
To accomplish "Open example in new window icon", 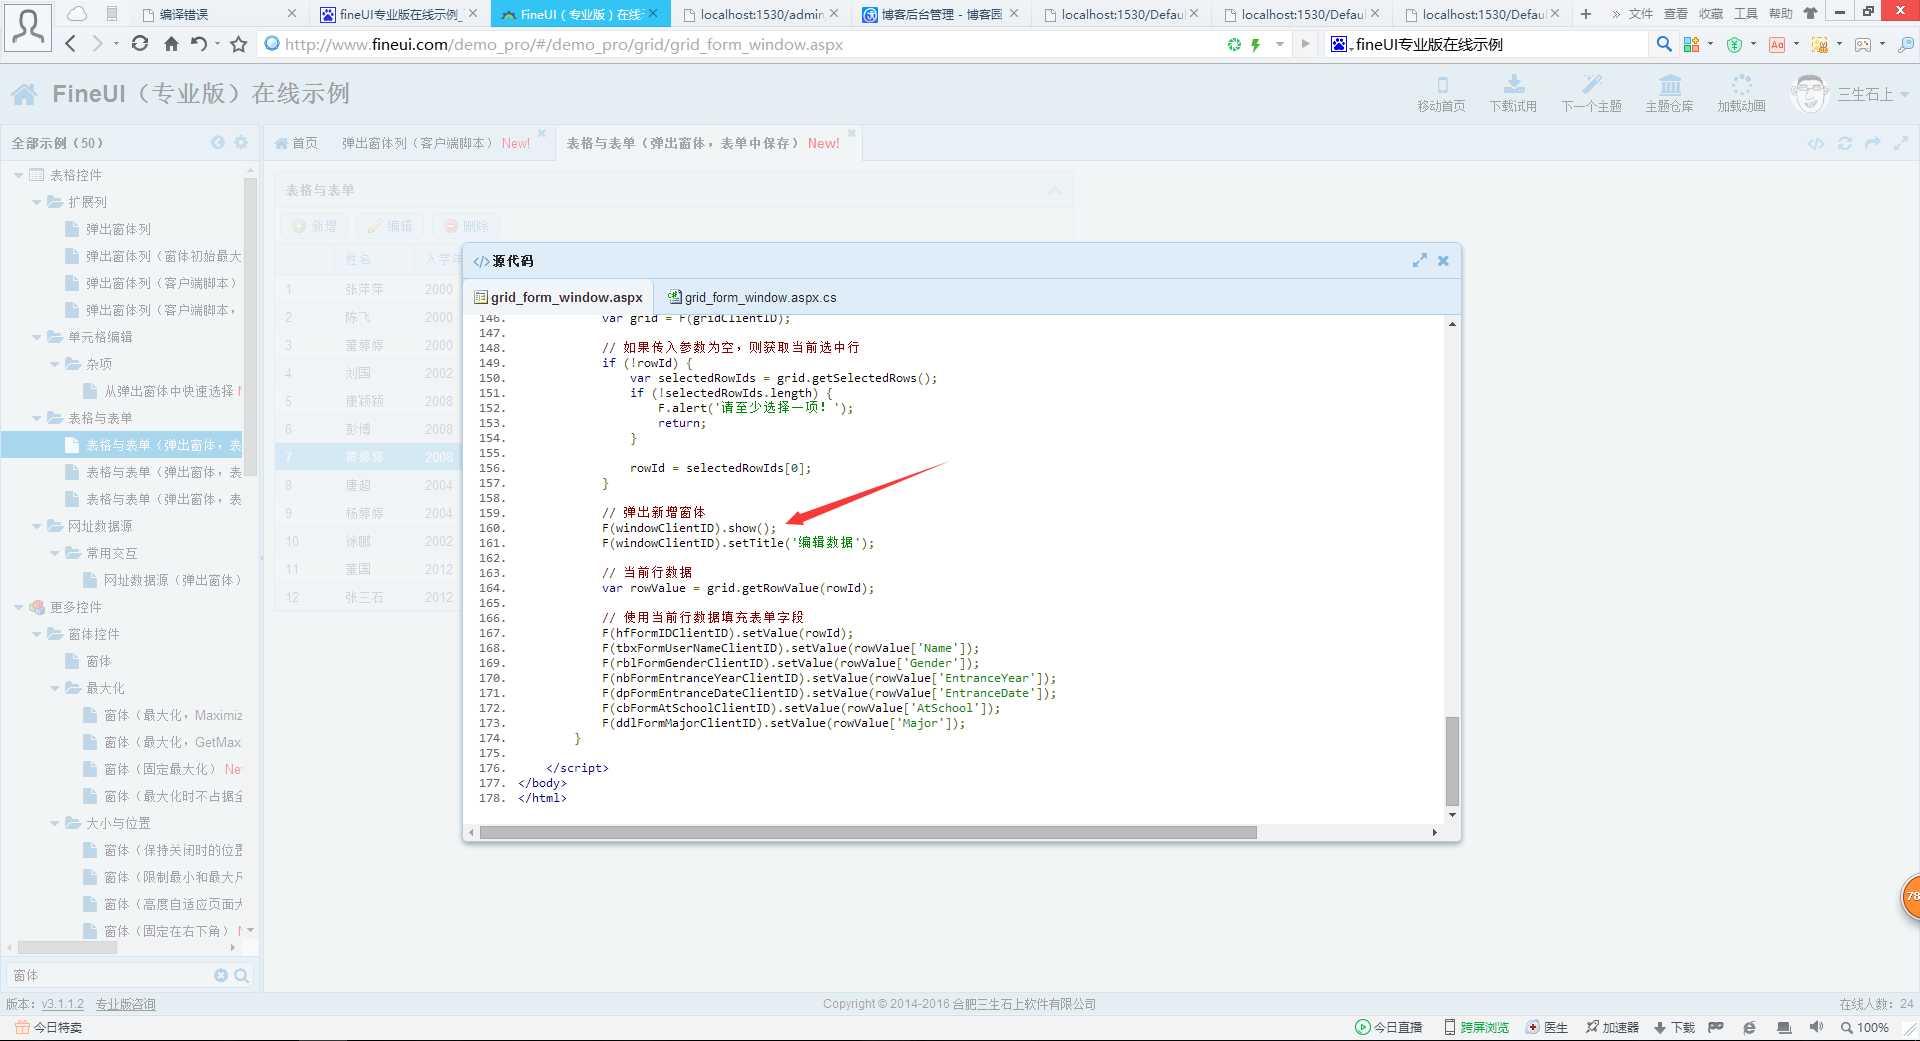I will (x=1873, y=143).
